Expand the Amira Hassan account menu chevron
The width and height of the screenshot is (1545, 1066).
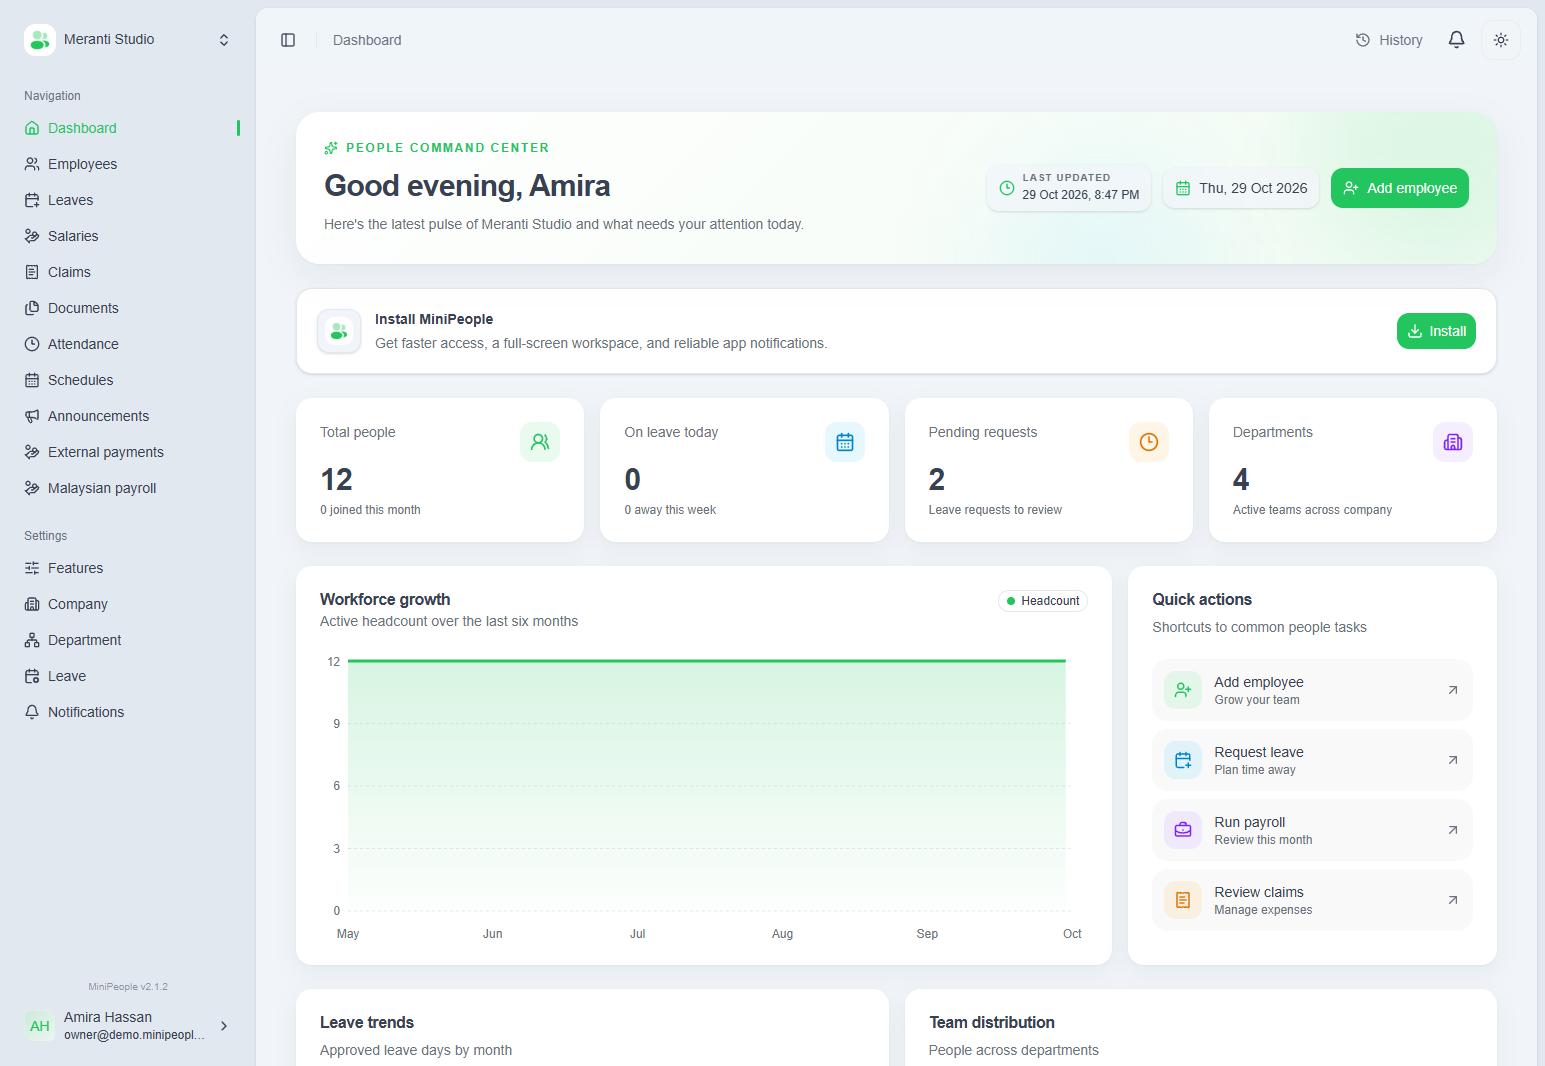coord(224,1026)
